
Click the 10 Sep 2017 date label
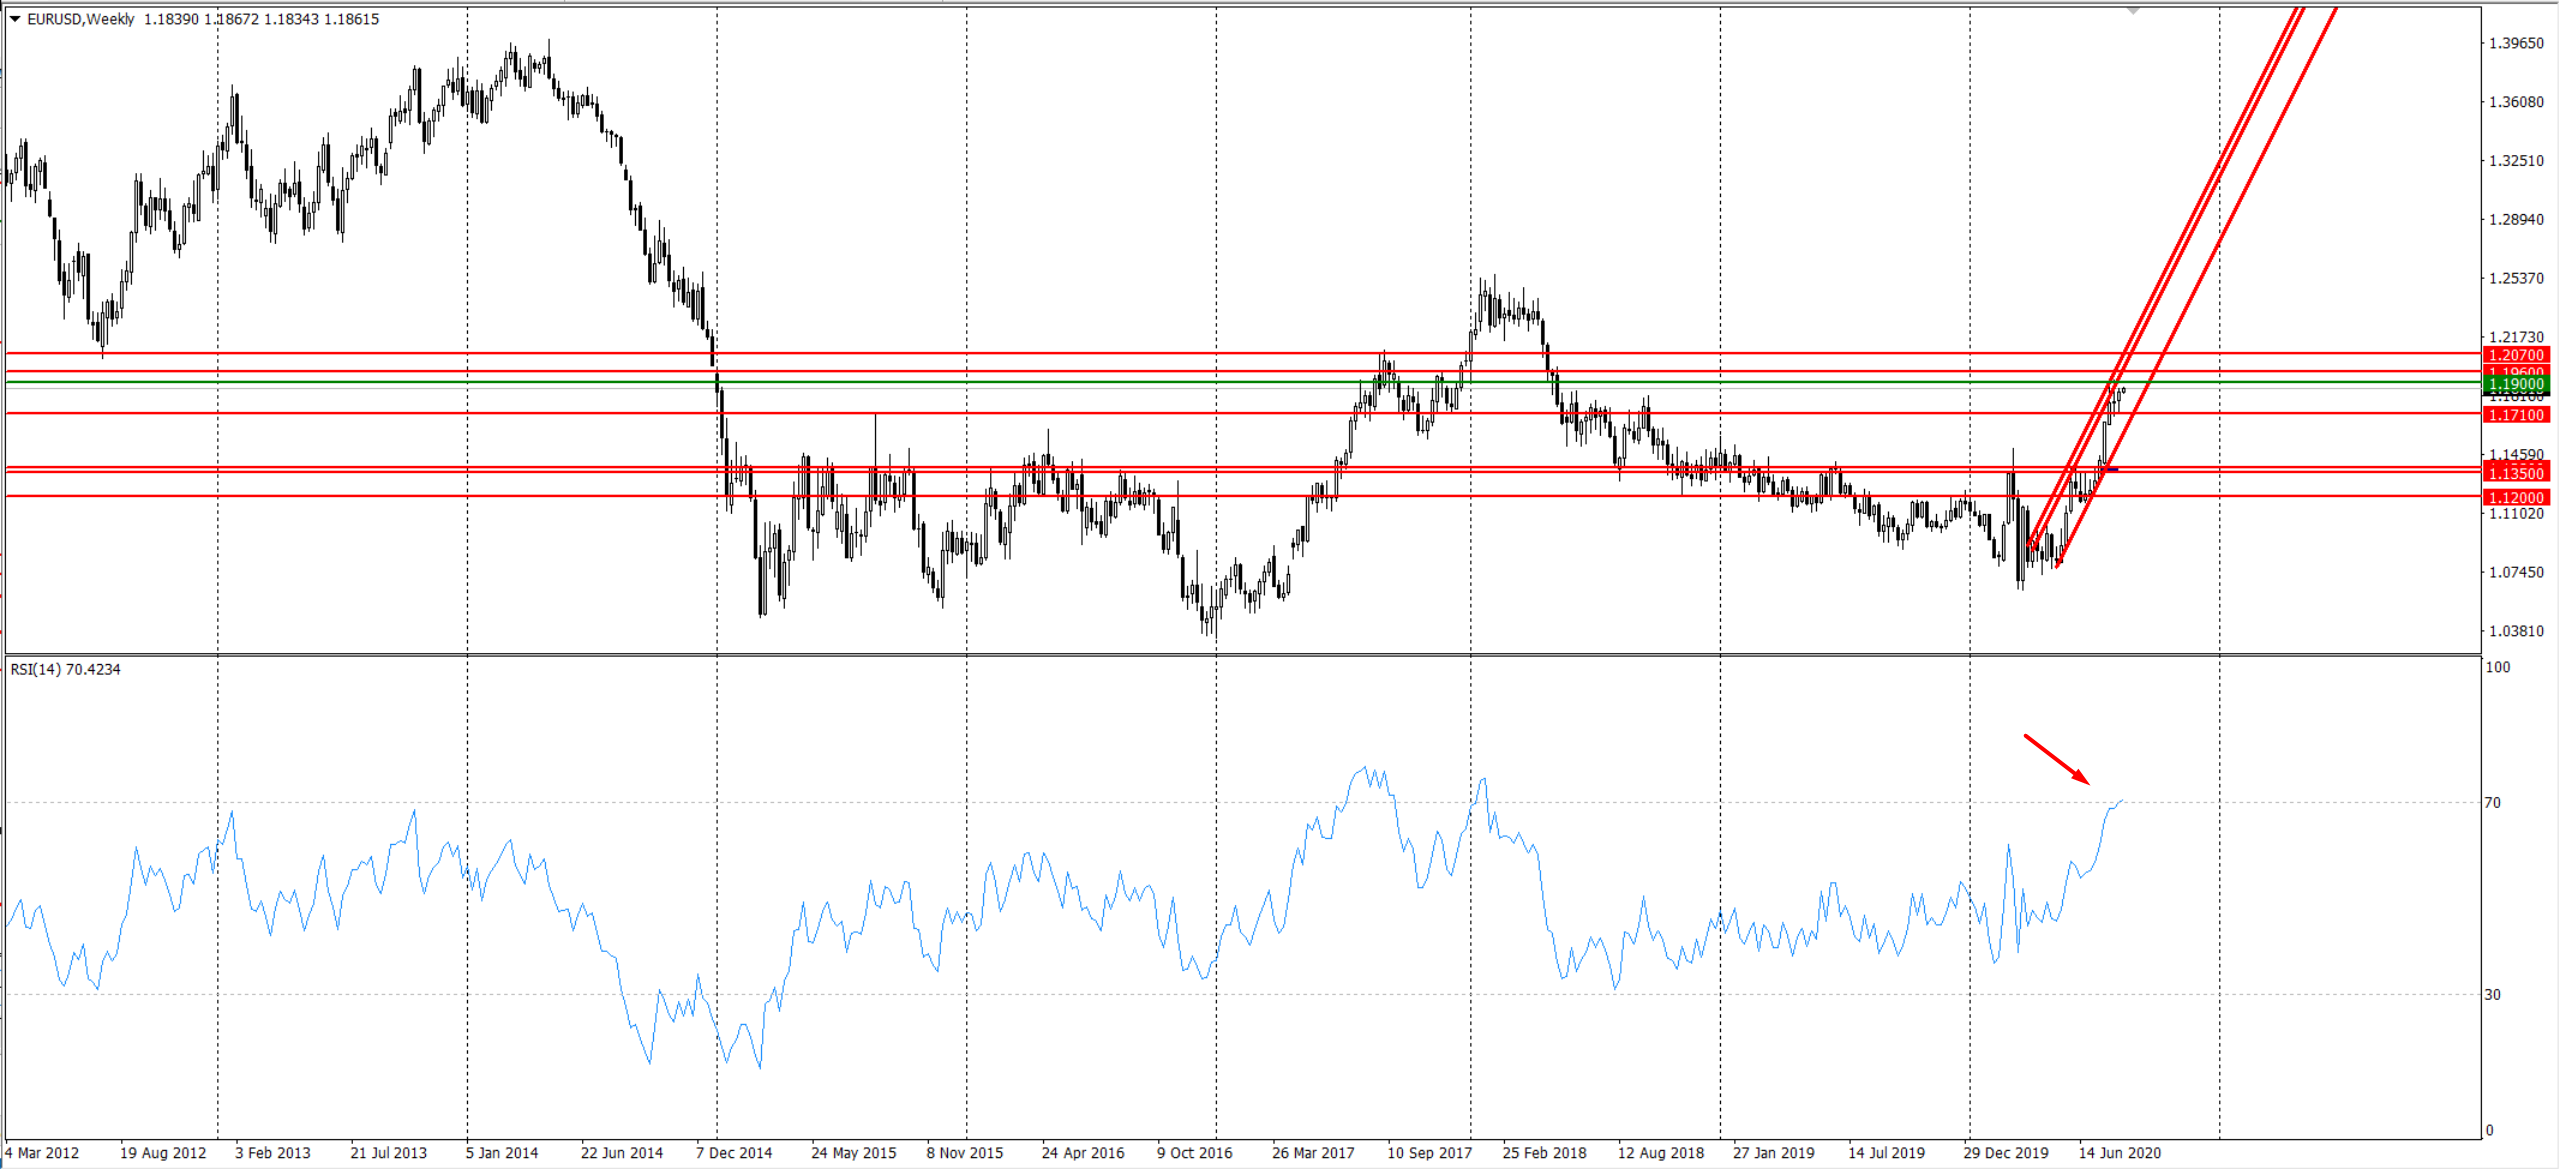pyautogui.click(x=1429, y=1152)
